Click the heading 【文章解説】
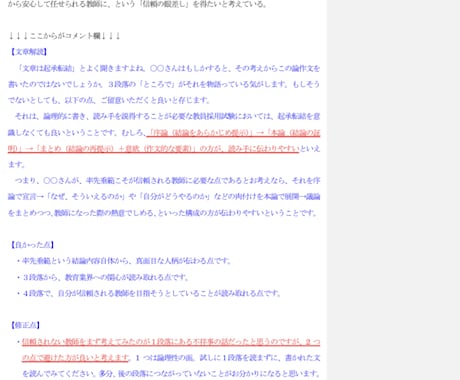Viewport: 460px width, 380px height. pyautogui.click(x=28, y=52)
